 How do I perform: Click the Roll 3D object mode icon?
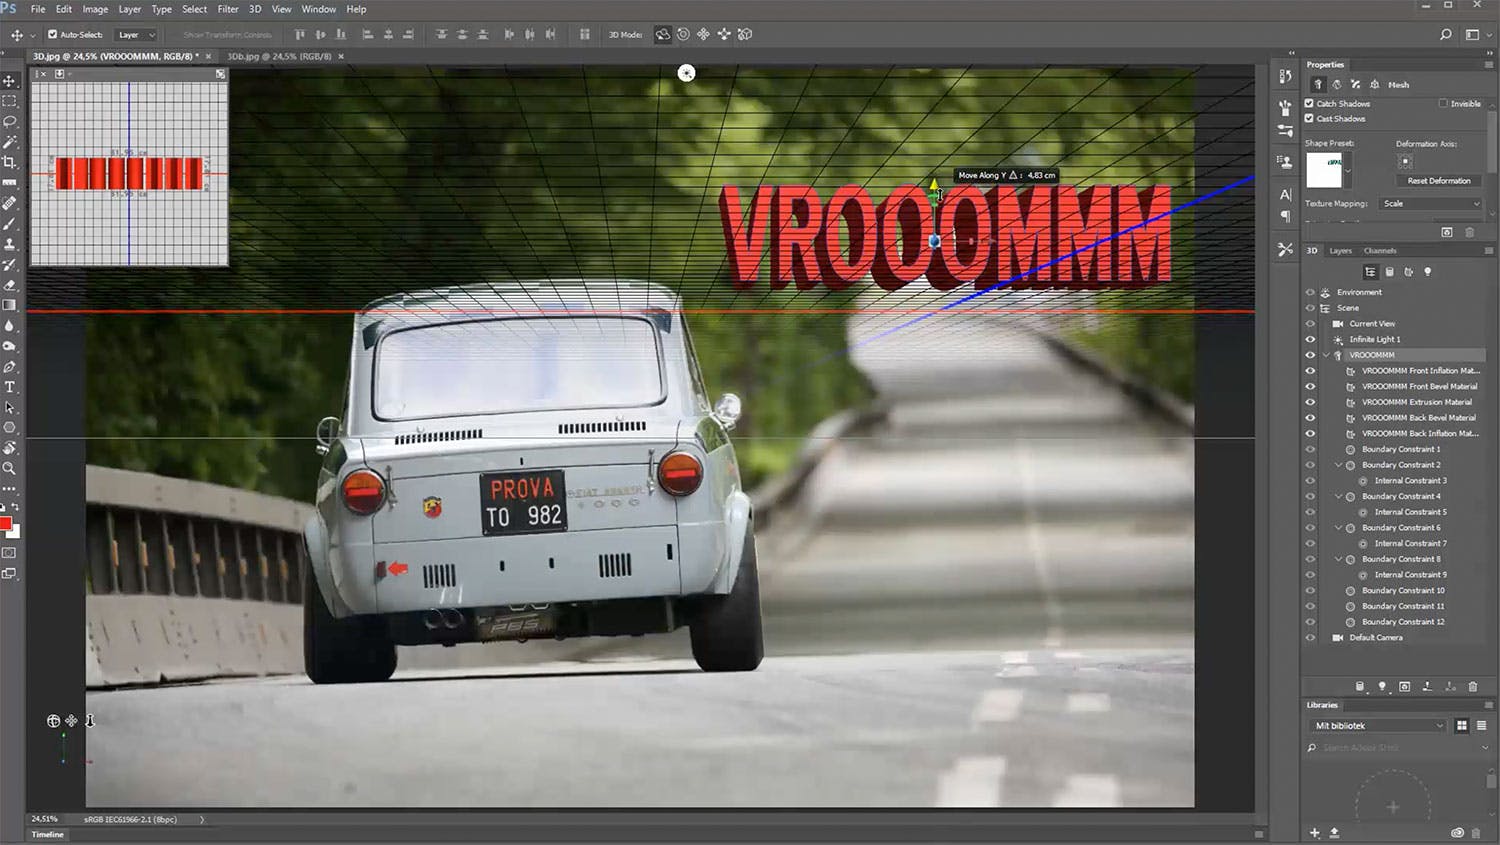click(x=683, y=34)
